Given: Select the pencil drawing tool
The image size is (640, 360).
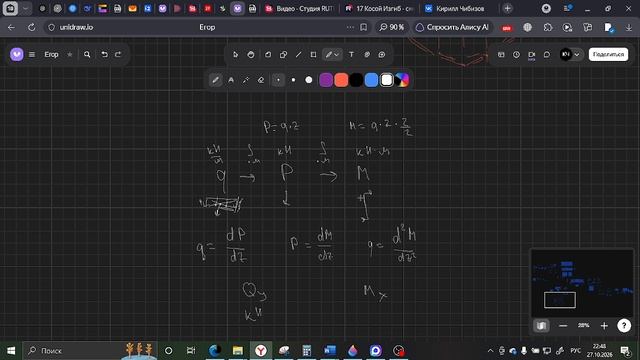Looking at the screenshot, I should (x=329, y=55).
